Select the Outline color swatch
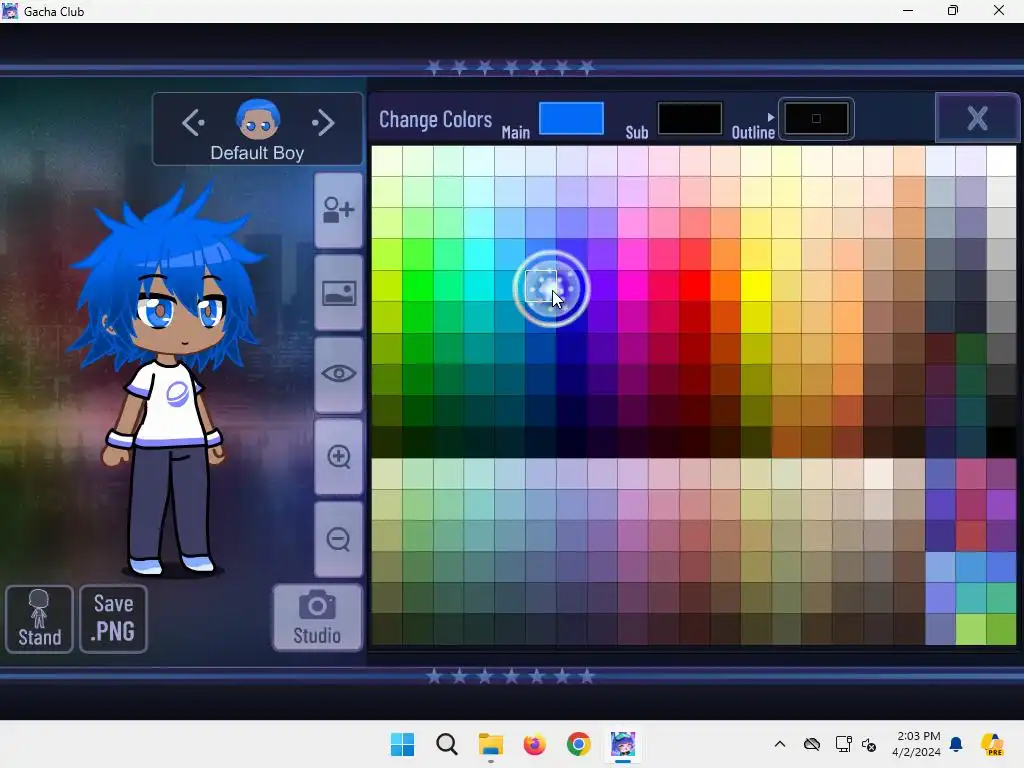 (816, 118)
